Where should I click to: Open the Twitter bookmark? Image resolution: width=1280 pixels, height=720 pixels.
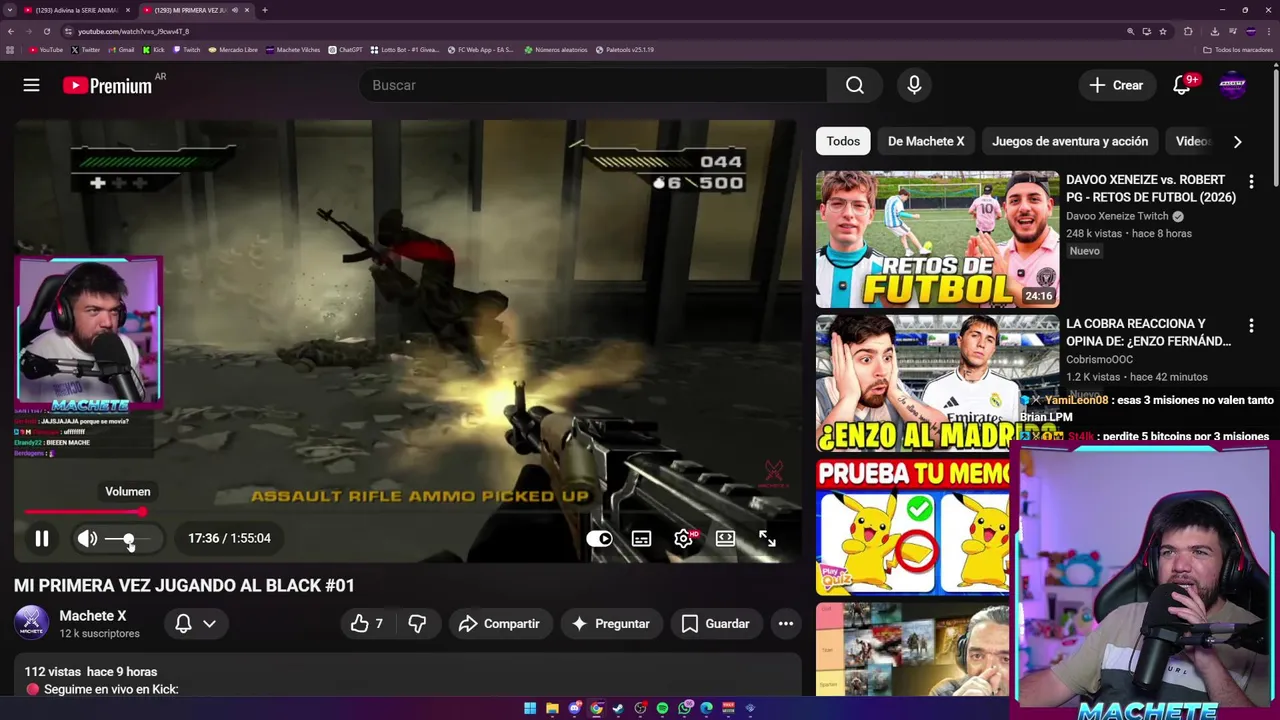pyautogui.click(x=86, y=50)
